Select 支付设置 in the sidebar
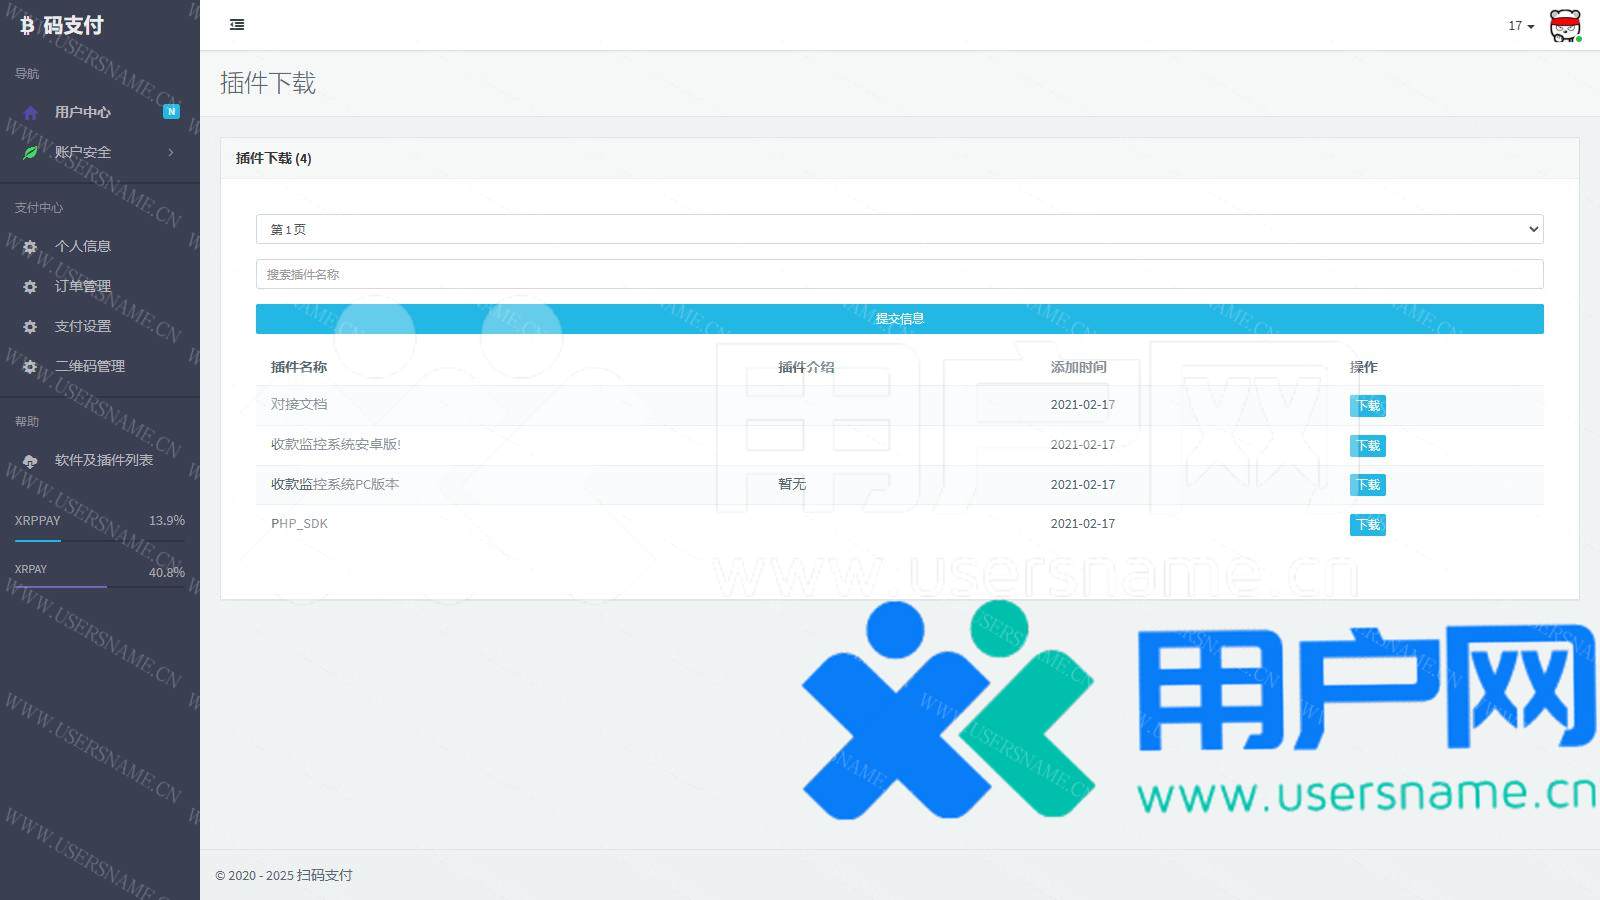1600x900 pixels. point(83,326)
